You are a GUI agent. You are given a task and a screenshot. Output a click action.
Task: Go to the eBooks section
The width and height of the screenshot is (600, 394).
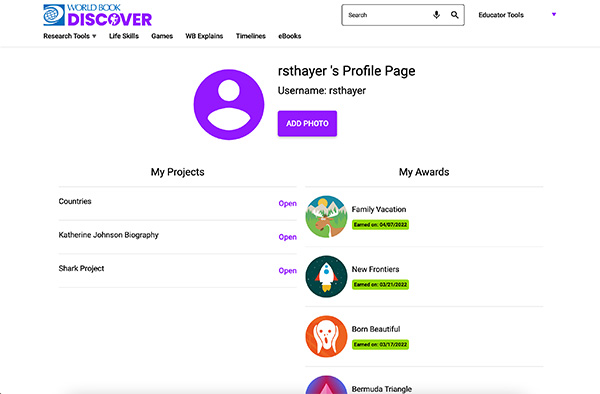(x=290, y=36)
